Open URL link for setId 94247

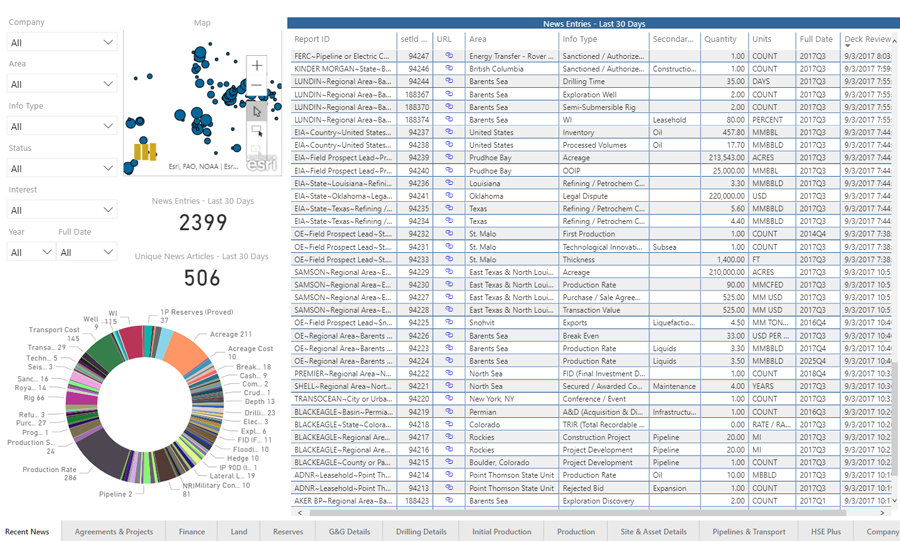[x=449, y=56]
